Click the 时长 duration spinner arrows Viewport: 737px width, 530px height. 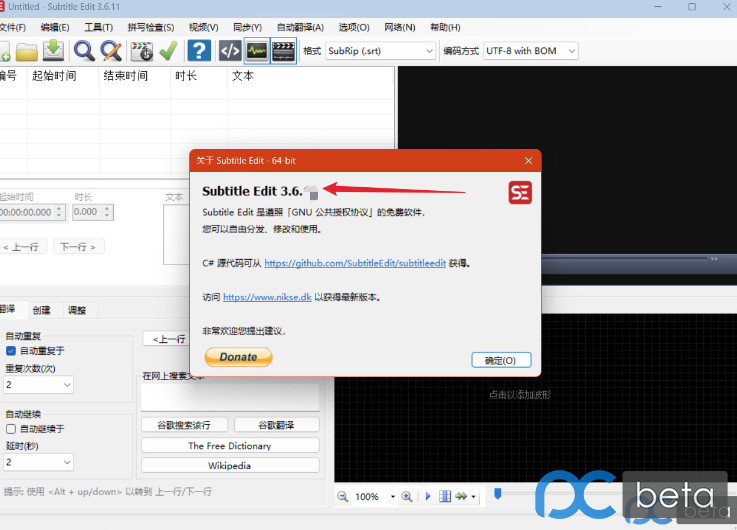pos(107,212)
